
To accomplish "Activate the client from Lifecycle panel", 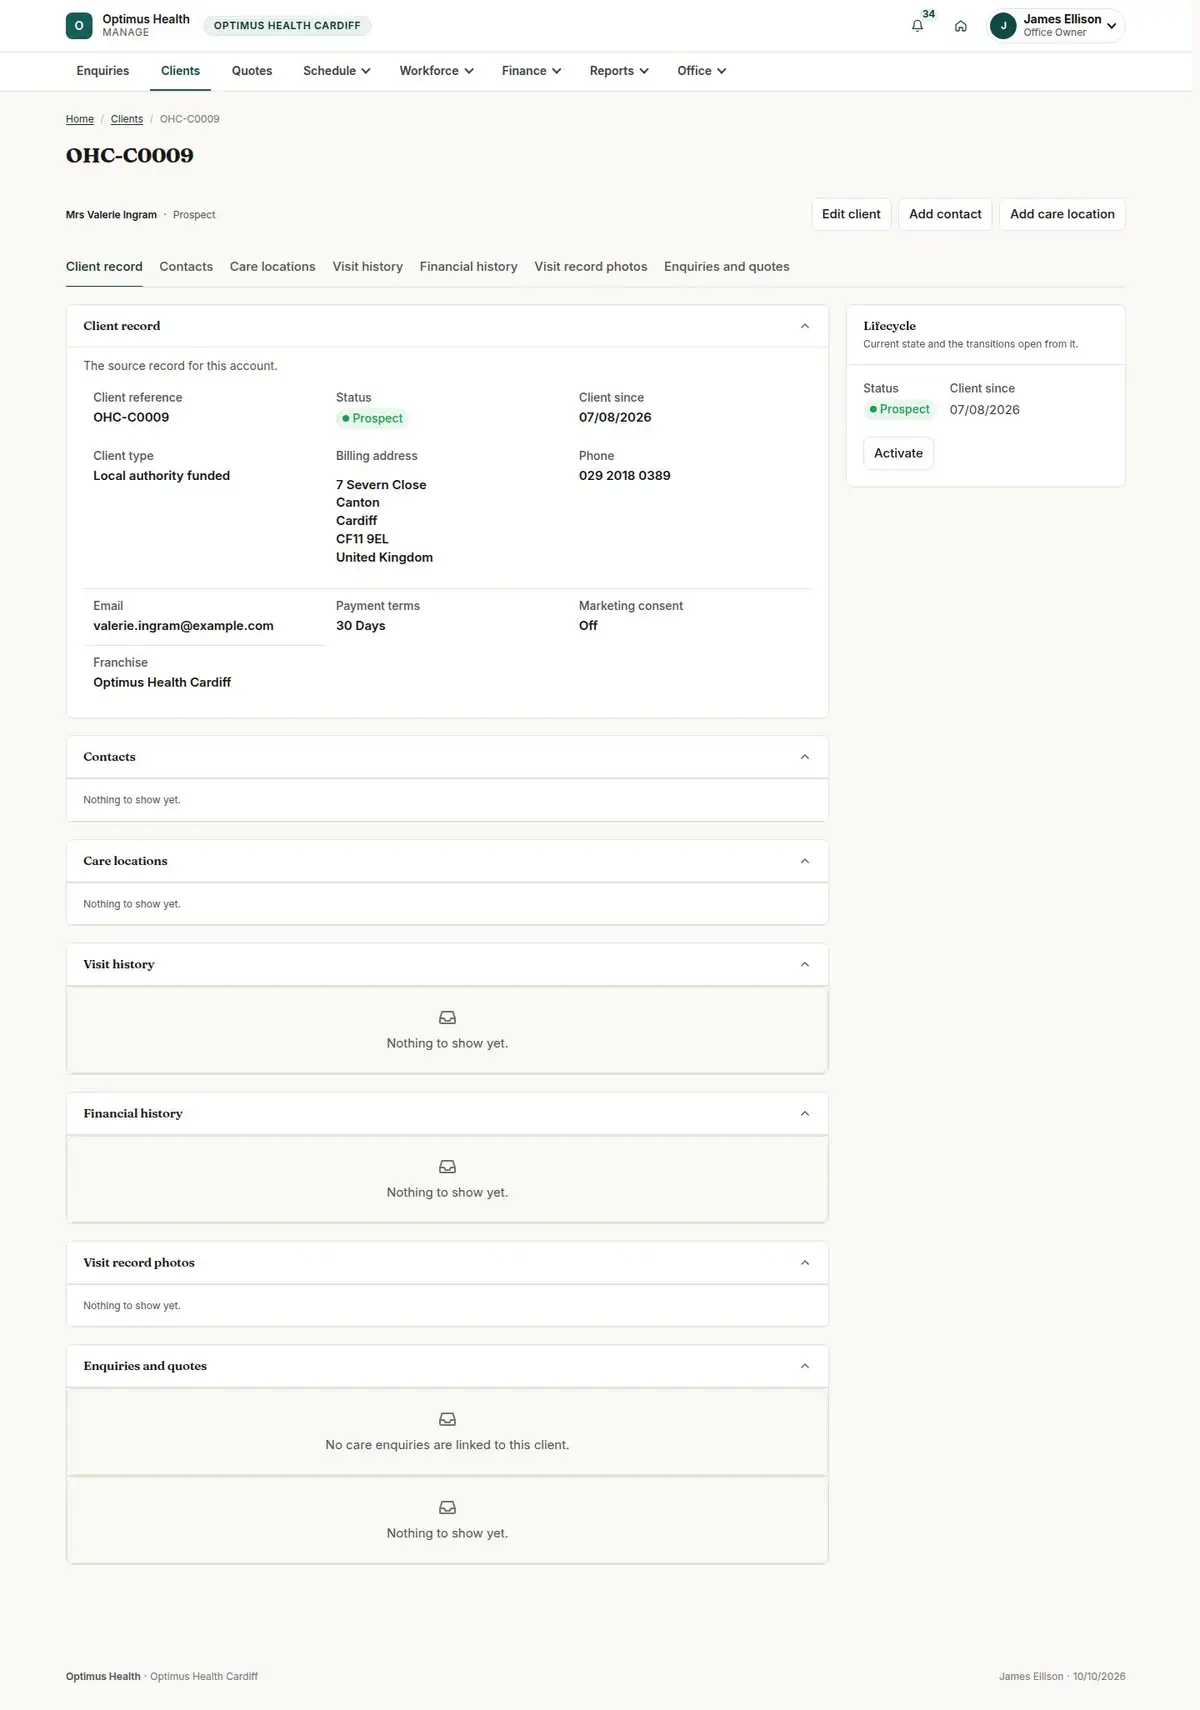I will tap(898, 453).
